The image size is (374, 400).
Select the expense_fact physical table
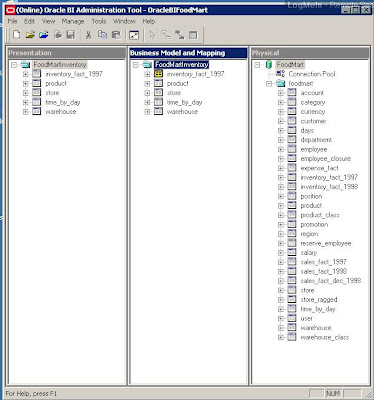[319, 168]
